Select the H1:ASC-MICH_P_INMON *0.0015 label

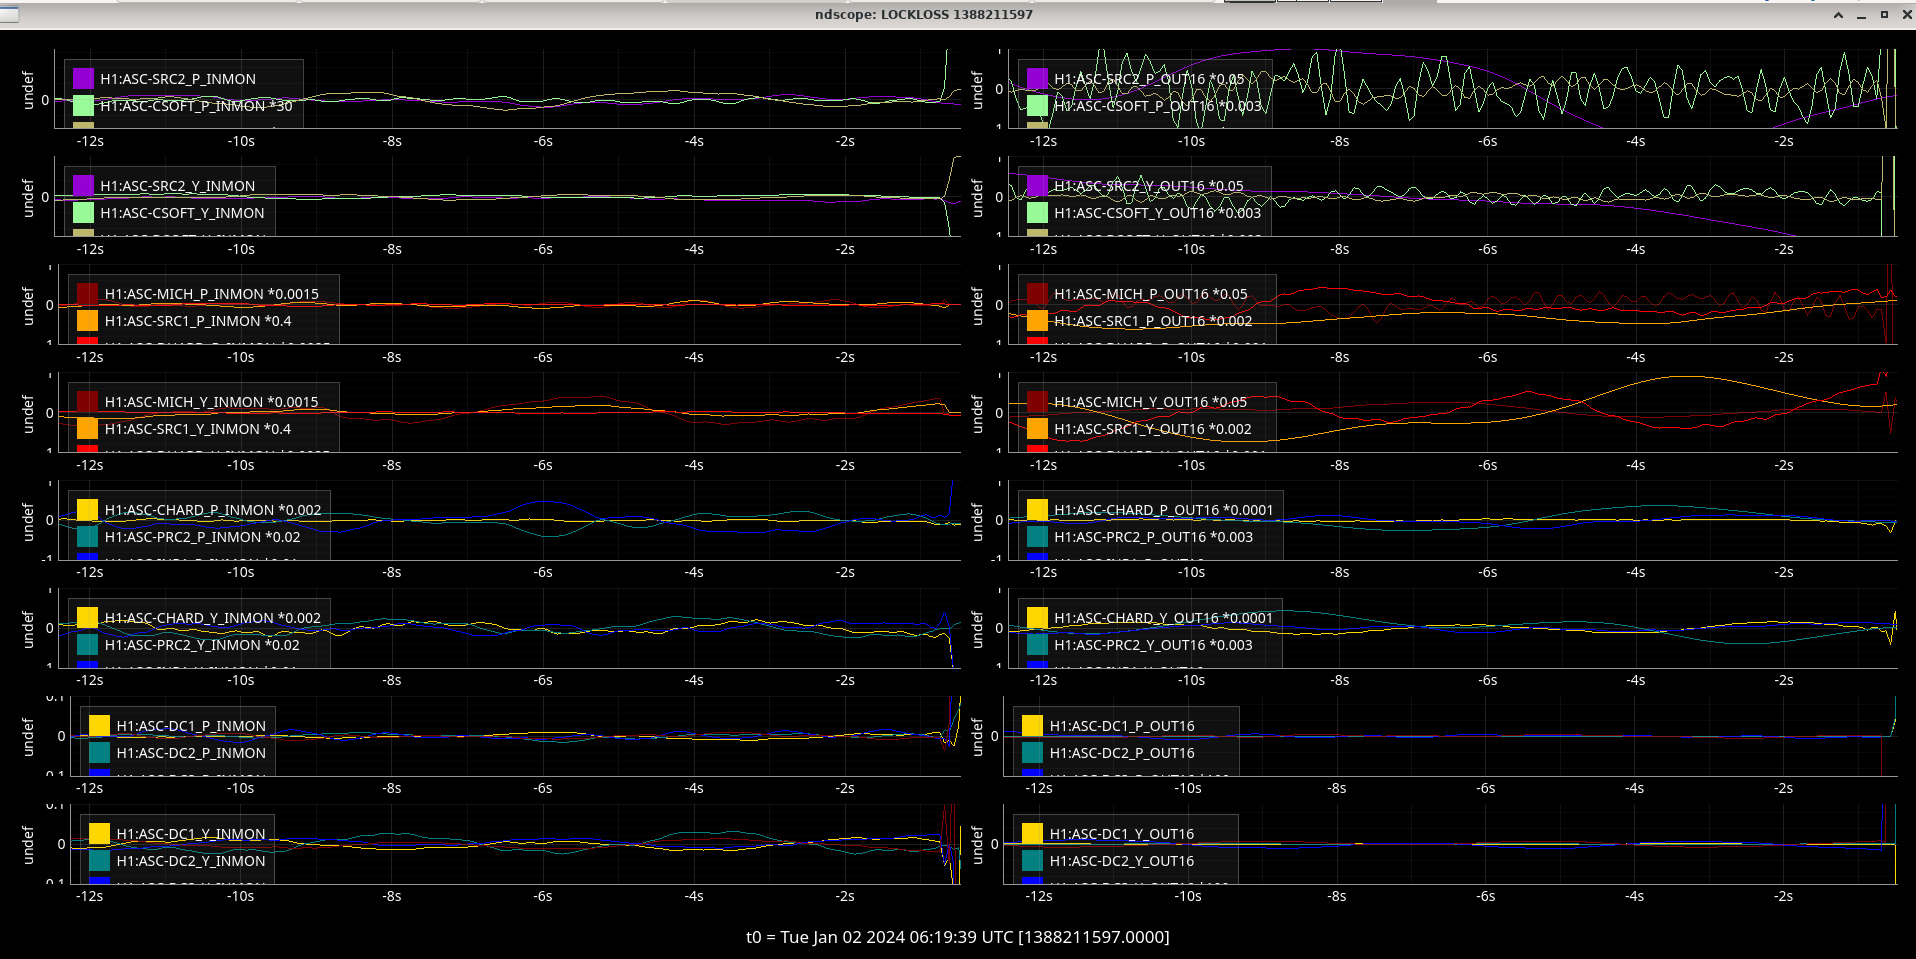point(212,294)
